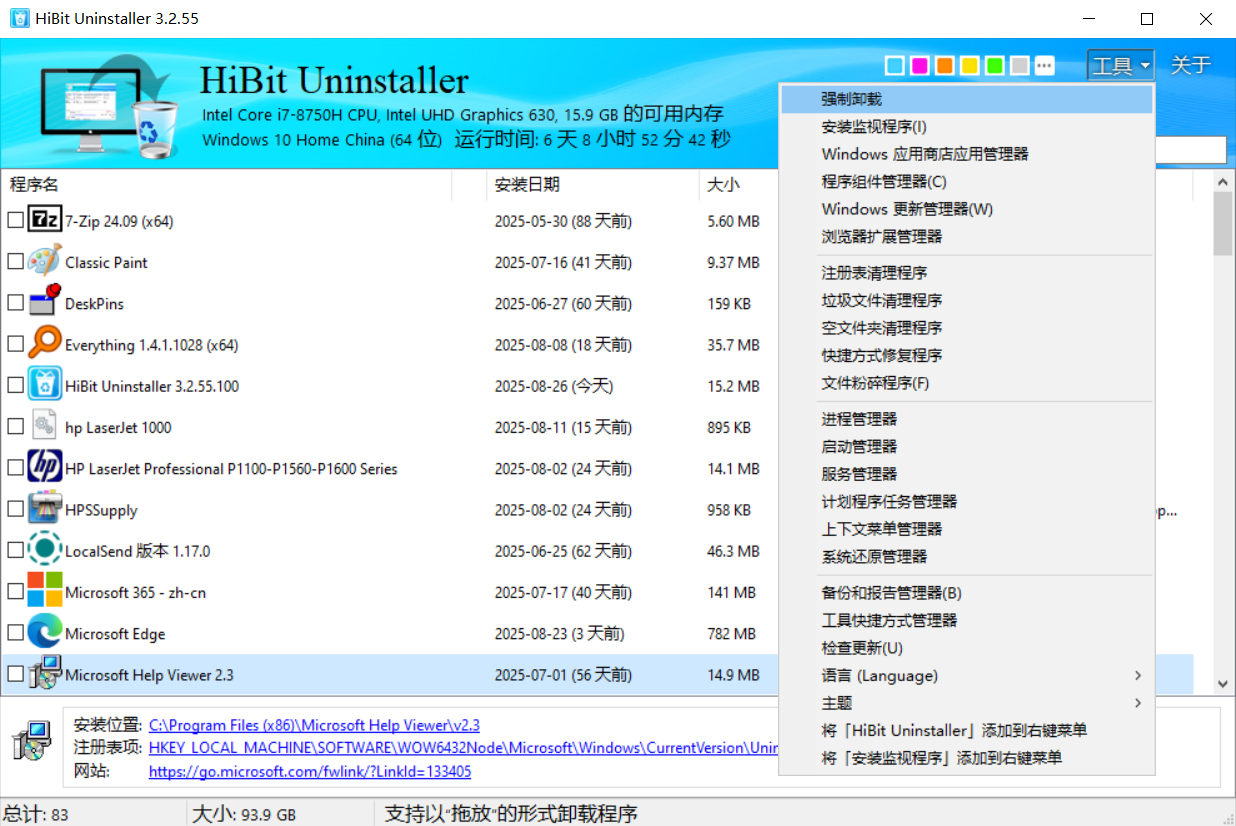Choose 检查更新(U)
The width and height of the screenshot is (1236, 826).
coord(966,648)
